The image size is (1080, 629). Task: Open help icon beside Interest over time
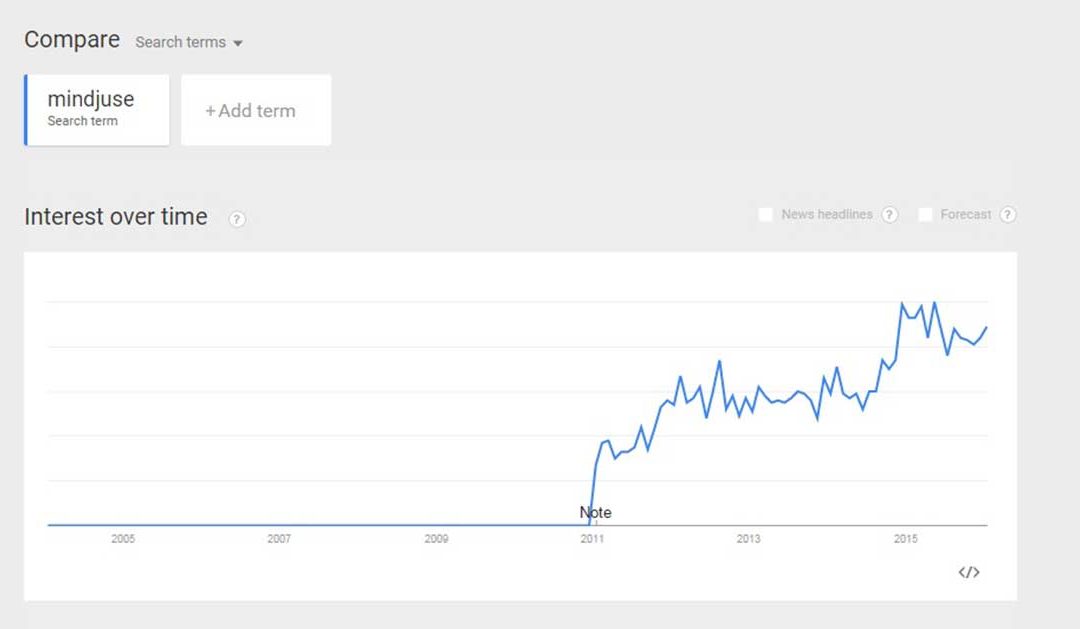coord(237,219)
